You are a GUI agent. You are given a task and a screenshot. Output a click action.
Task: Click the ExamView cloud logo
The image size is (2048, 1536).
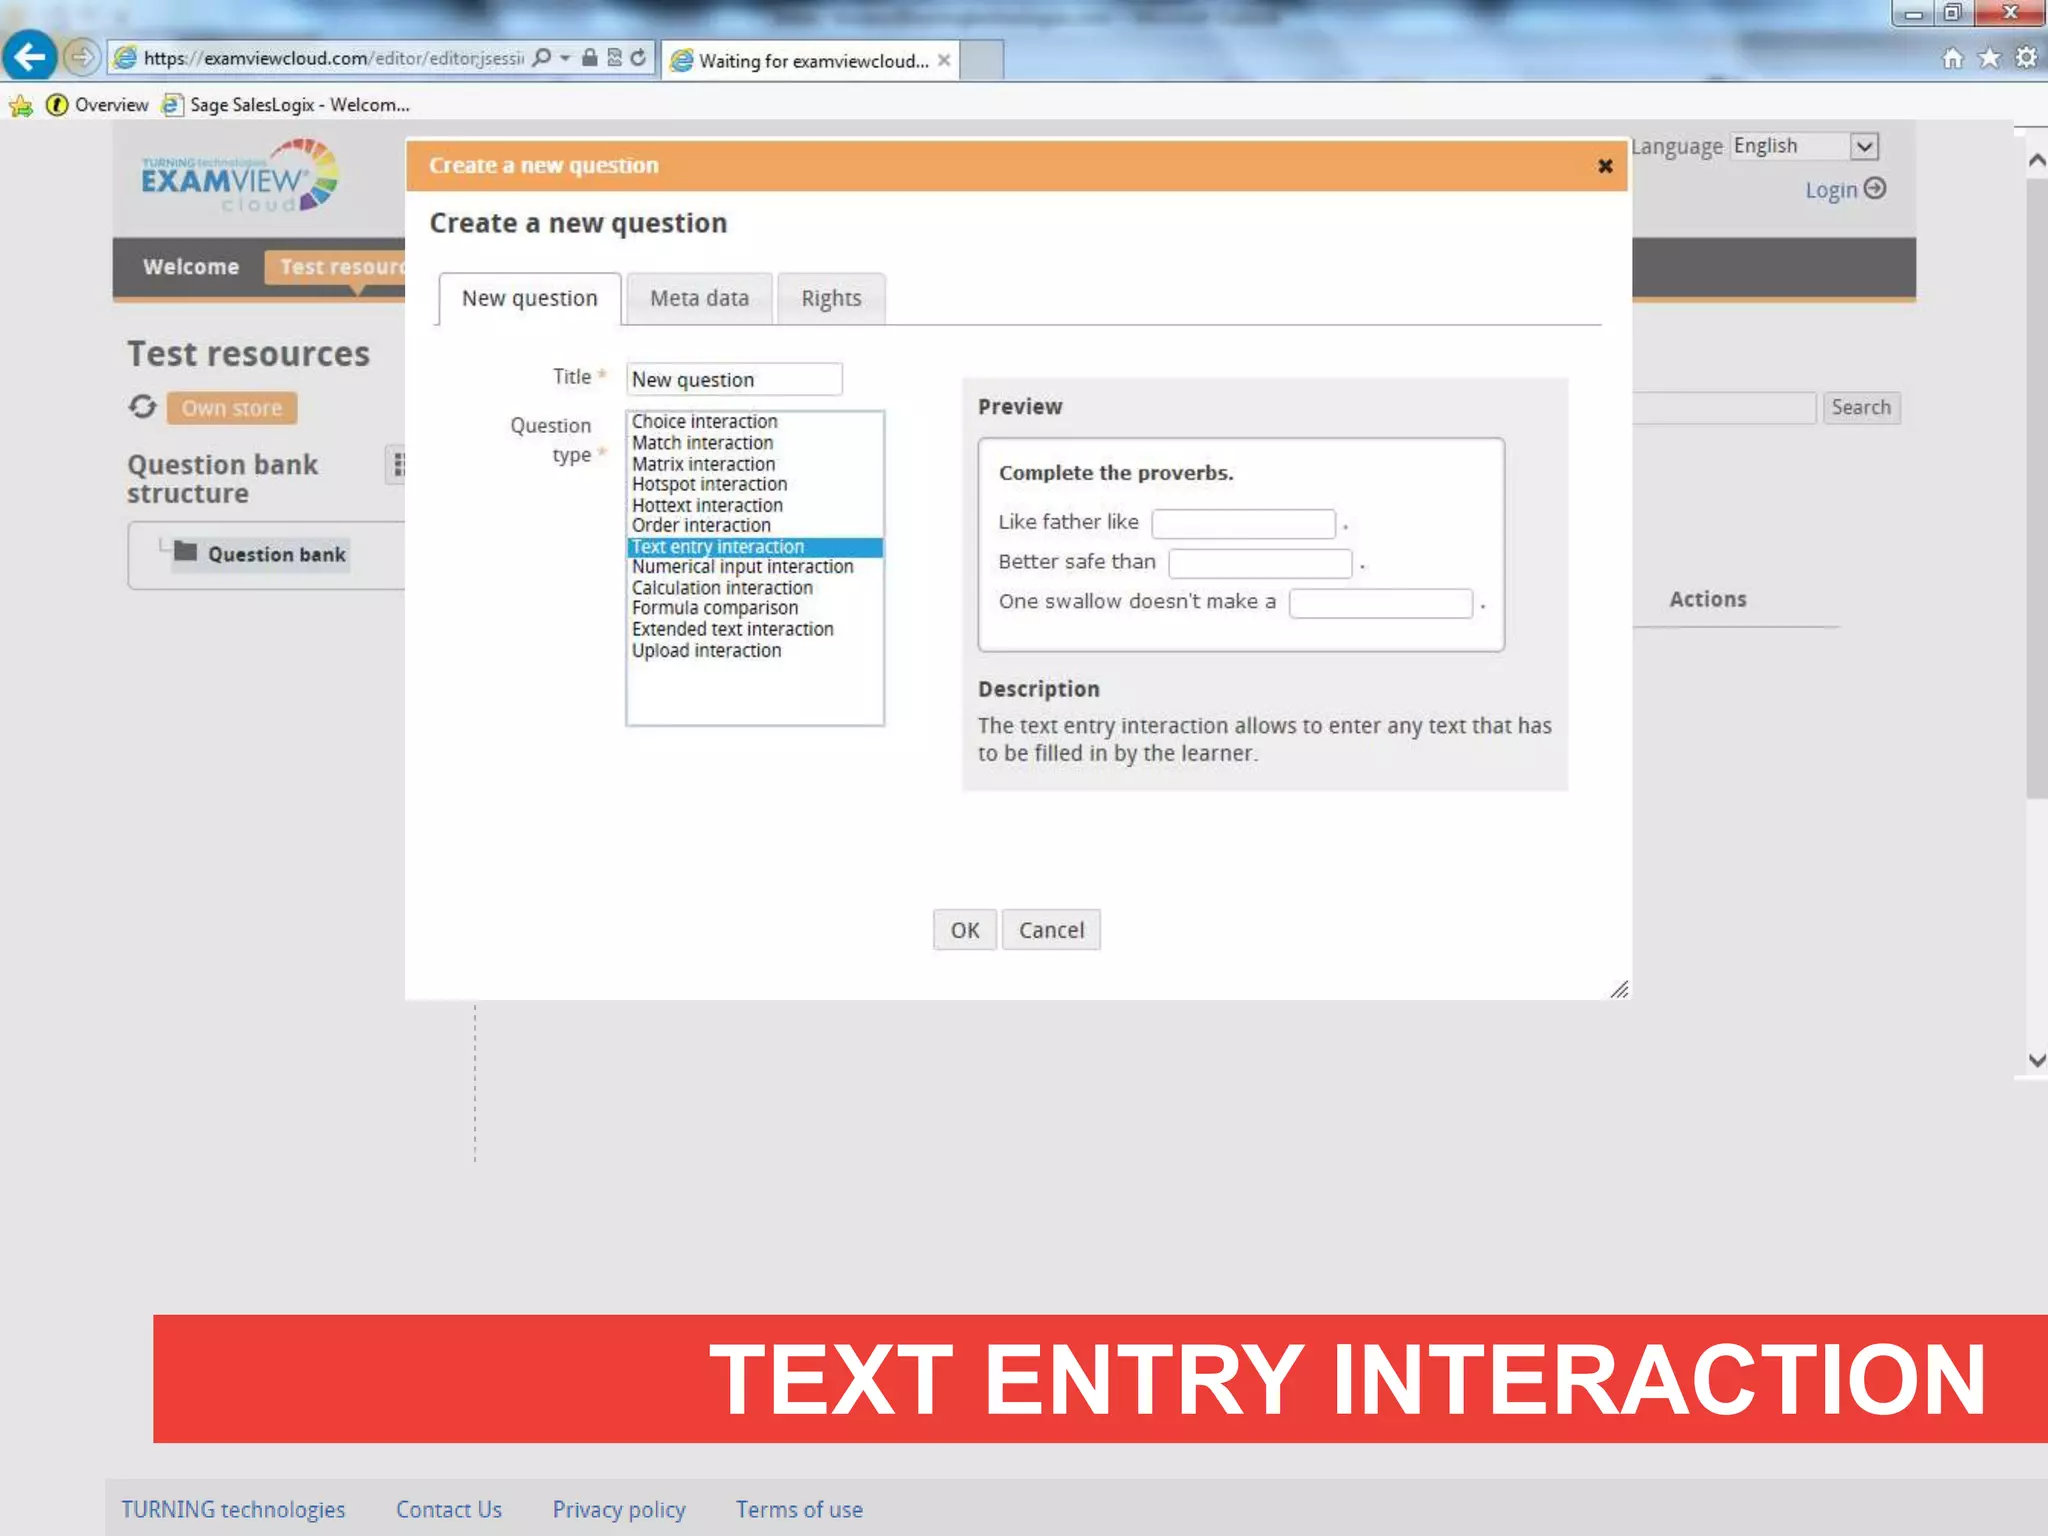(x=239, y=176)
